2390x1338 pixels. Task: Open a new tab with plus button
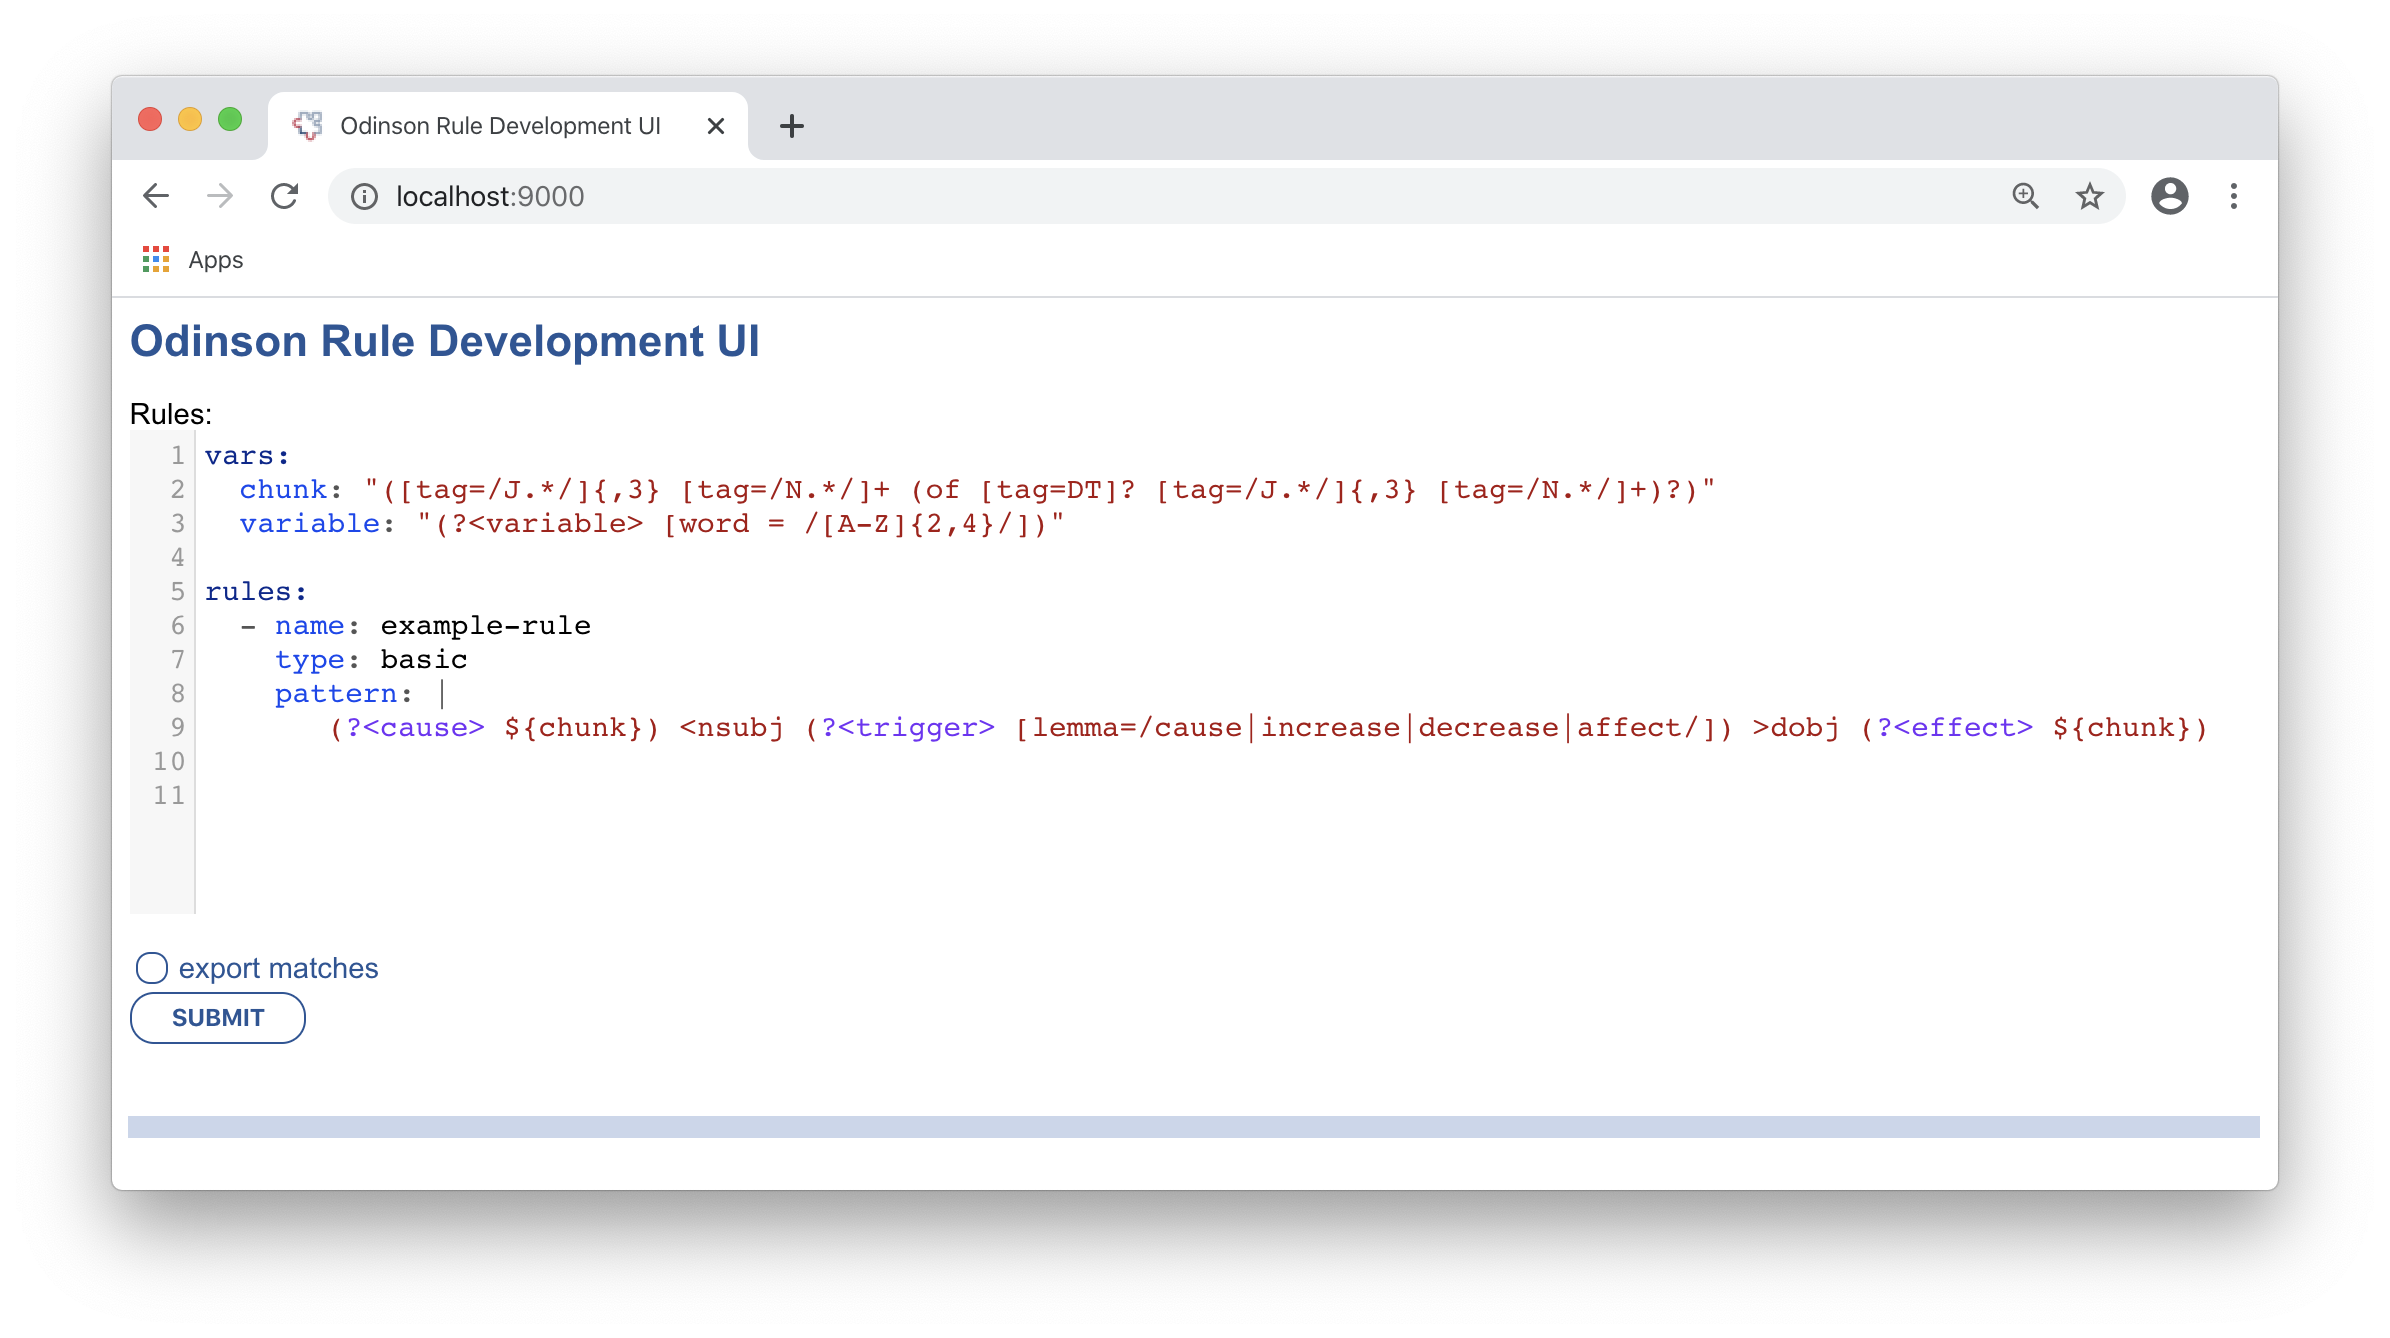pos(791,126)
